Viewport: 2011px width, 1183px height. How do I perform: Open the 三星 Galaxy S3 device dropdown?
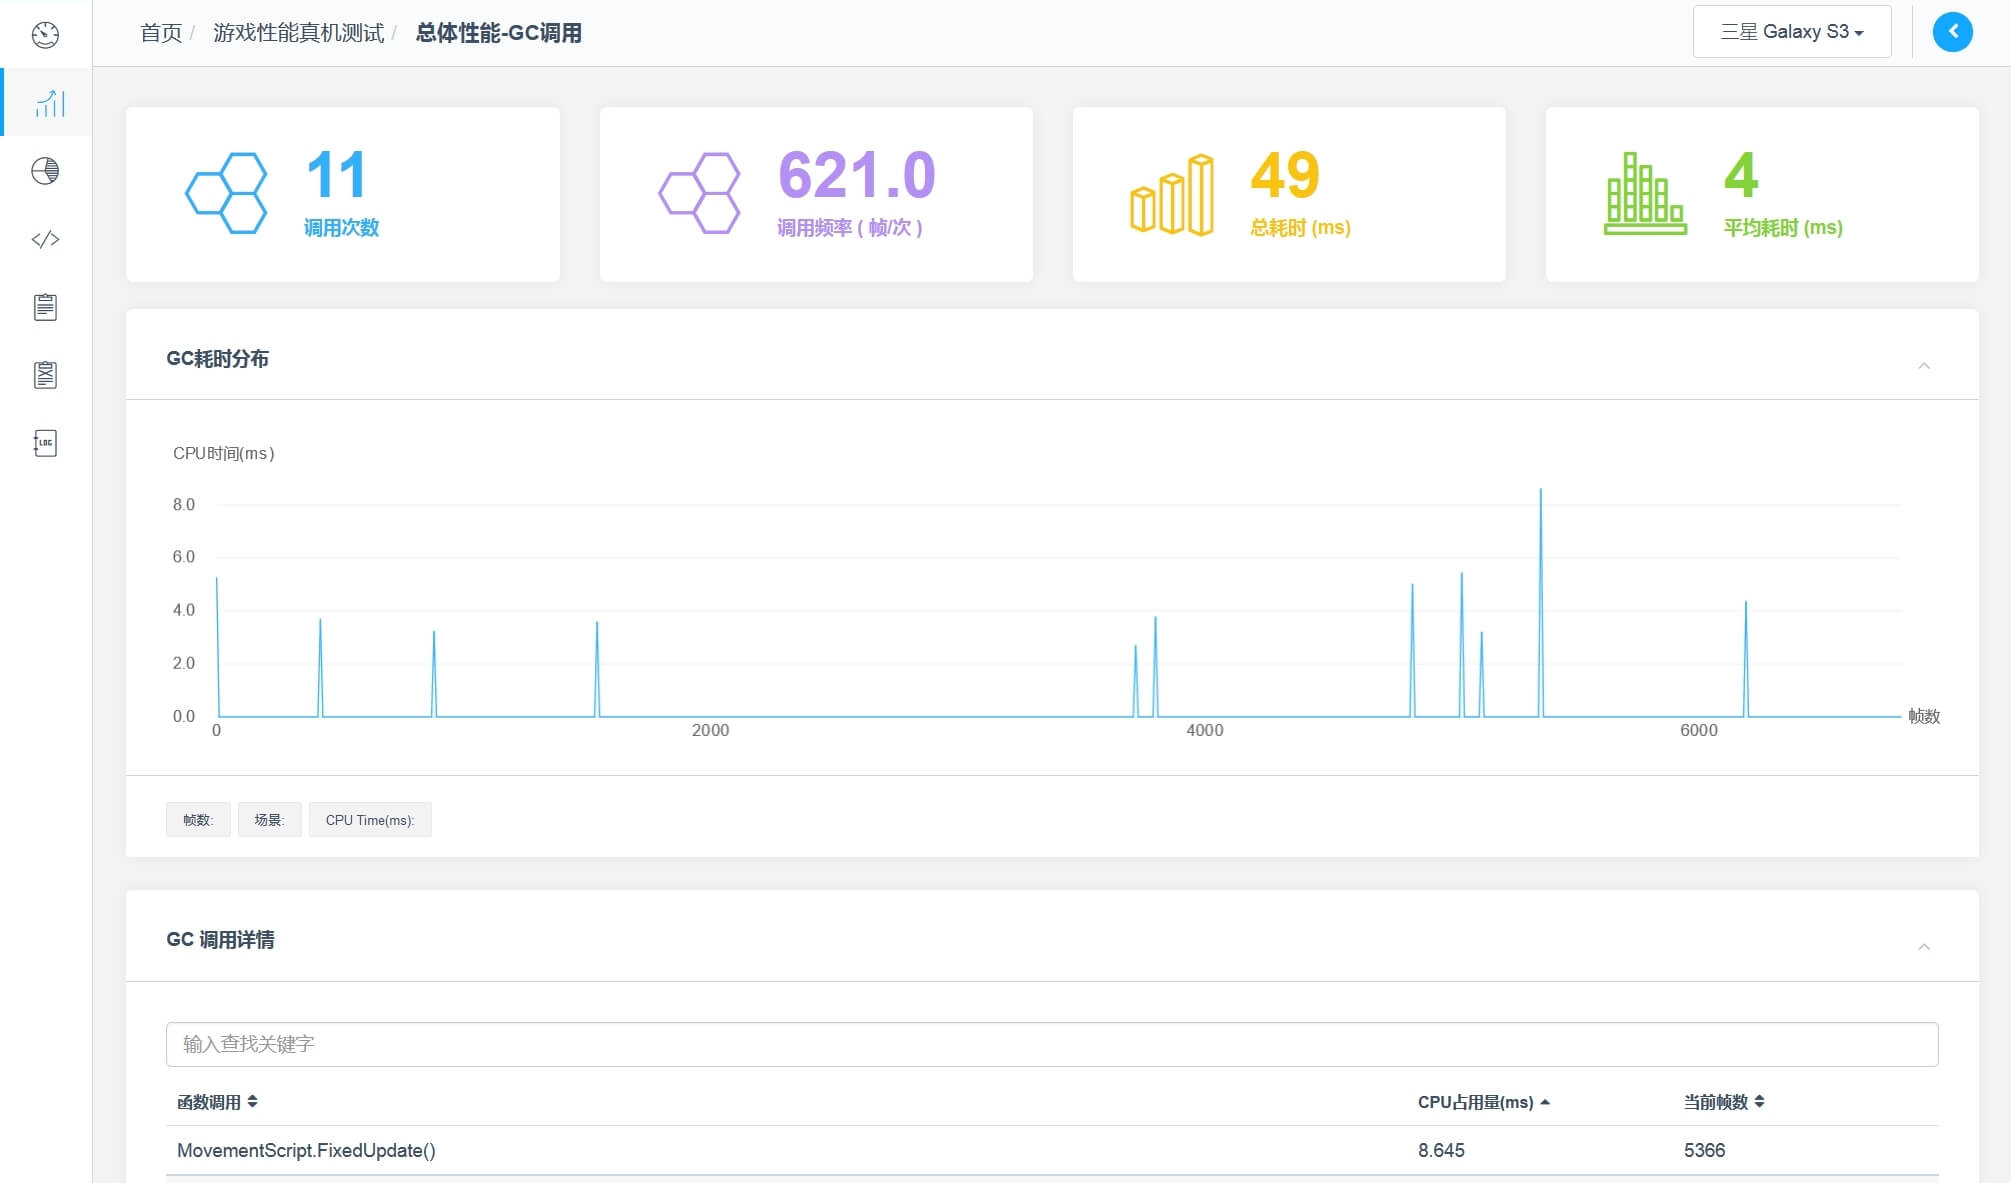1791,32
